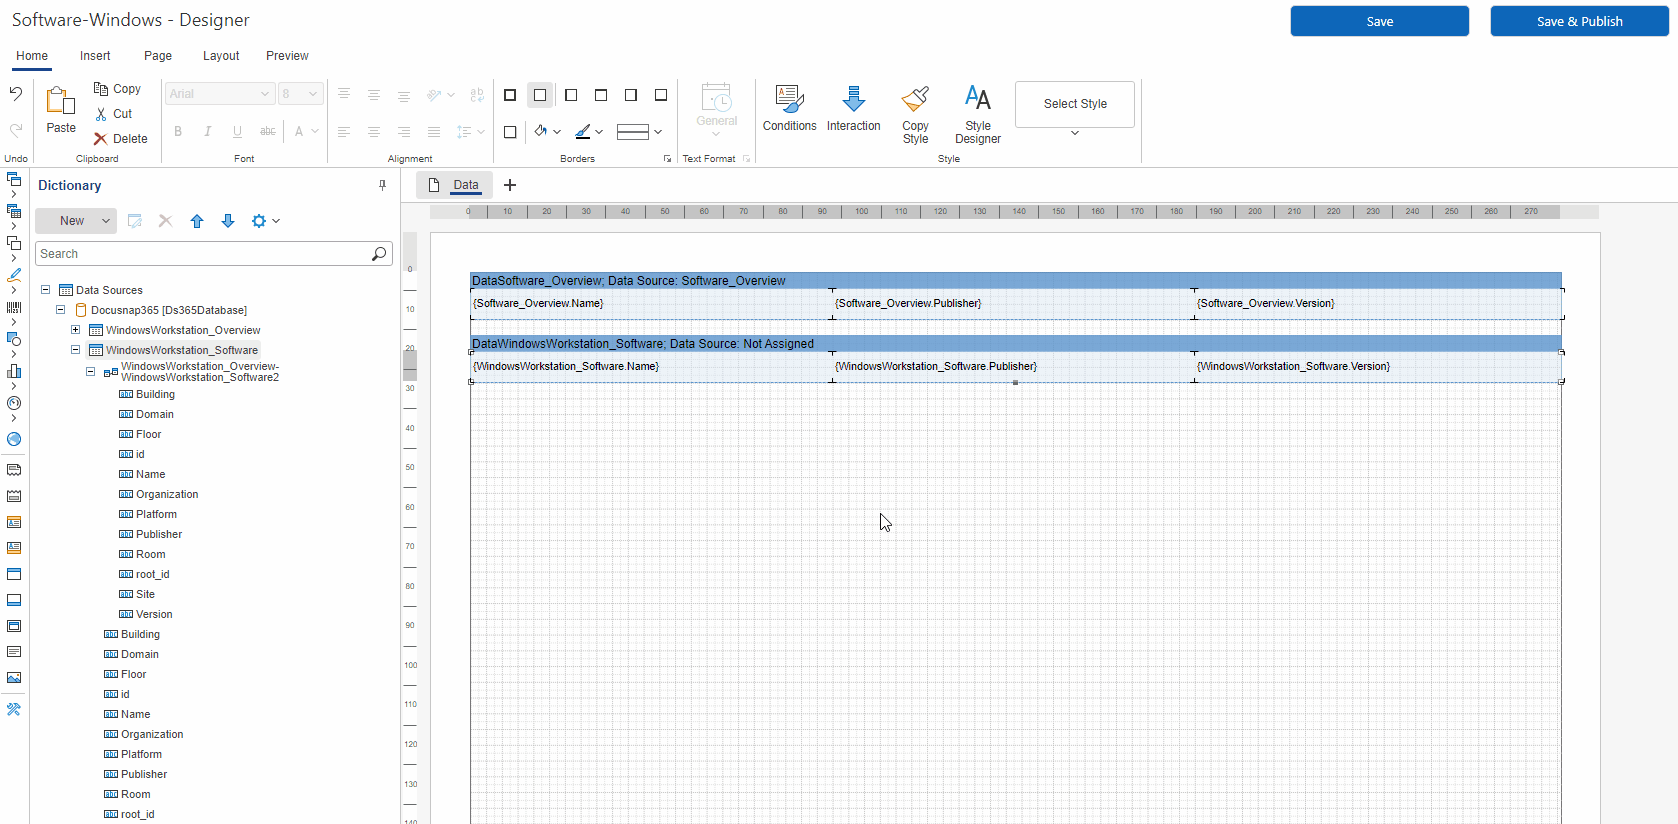Move dictionary item down with blue arrow
This screenshot has width=1678, height=824.
(x=228, y=221)
